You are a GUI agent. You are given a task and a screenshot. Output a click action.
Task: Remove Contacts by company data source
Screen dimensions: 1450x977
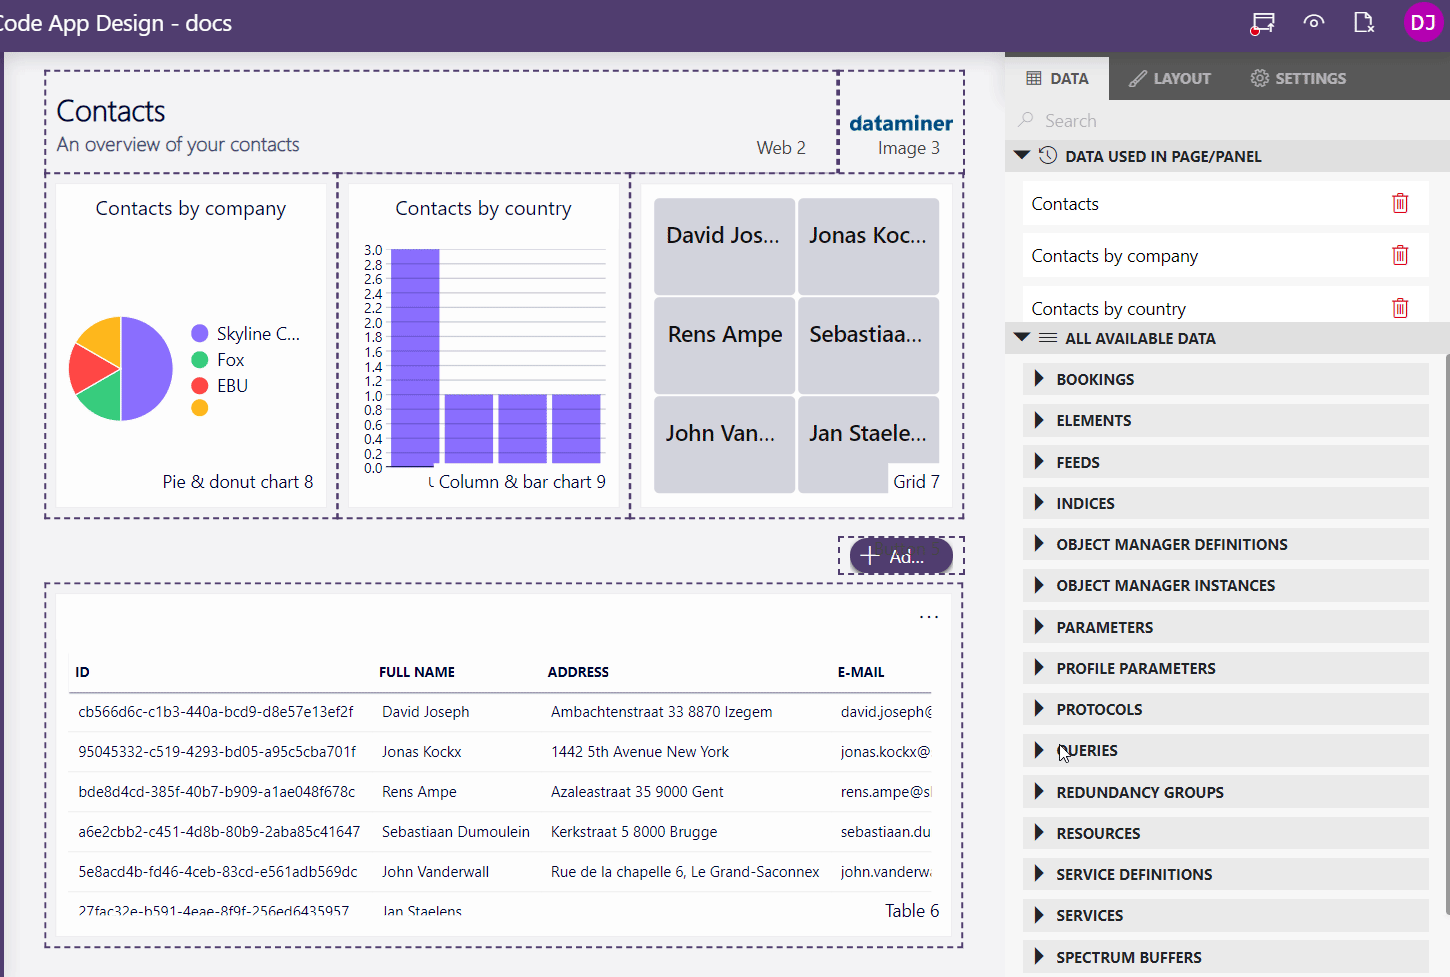pyautogui.click(x=1399, y=256)
